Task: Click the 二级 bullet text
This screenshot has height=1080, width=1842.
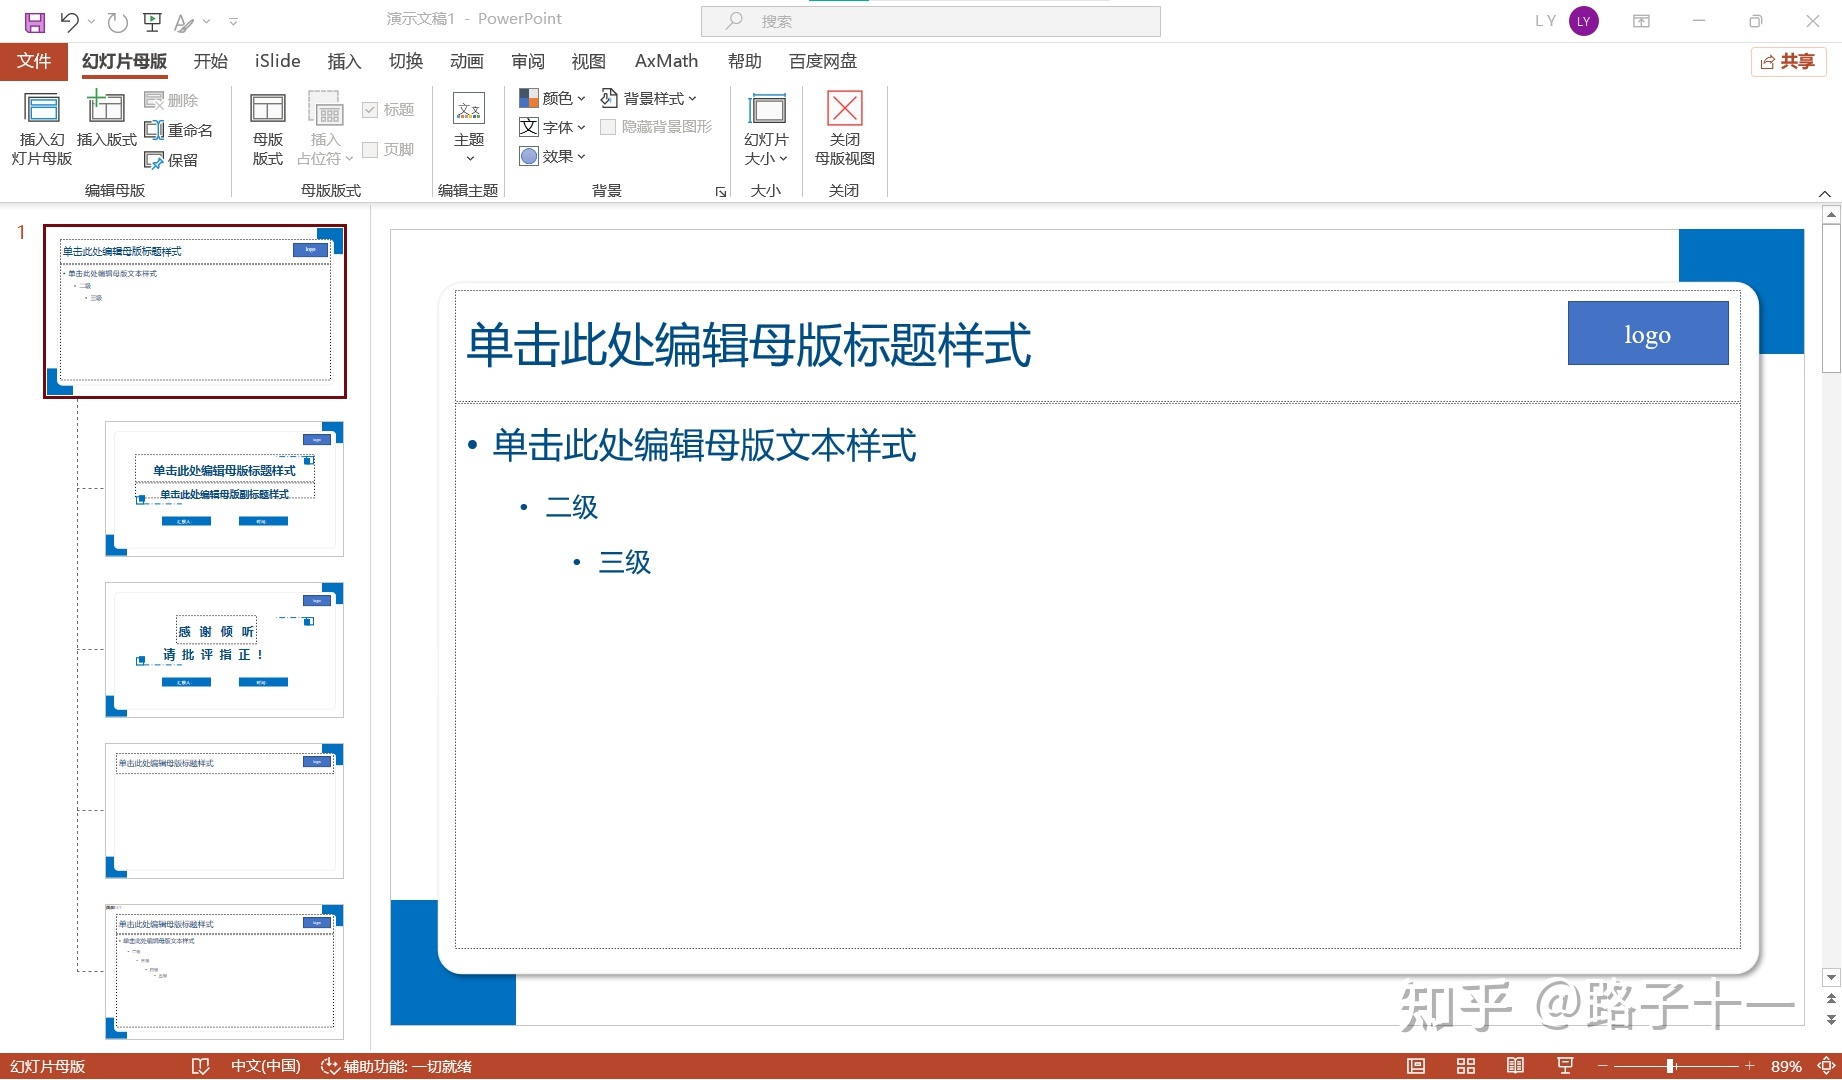Action: [x=571, y=507]
